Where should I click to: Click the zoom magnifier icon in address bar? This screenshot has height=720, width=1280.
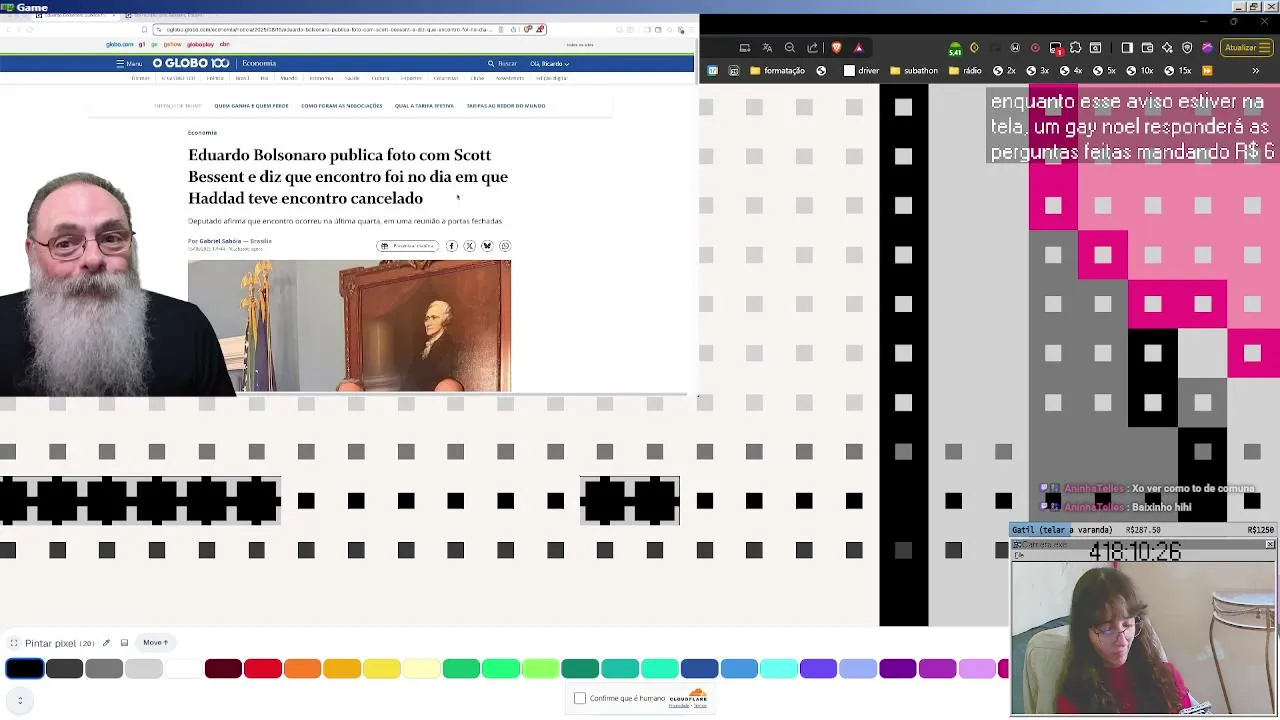point(790,47)
